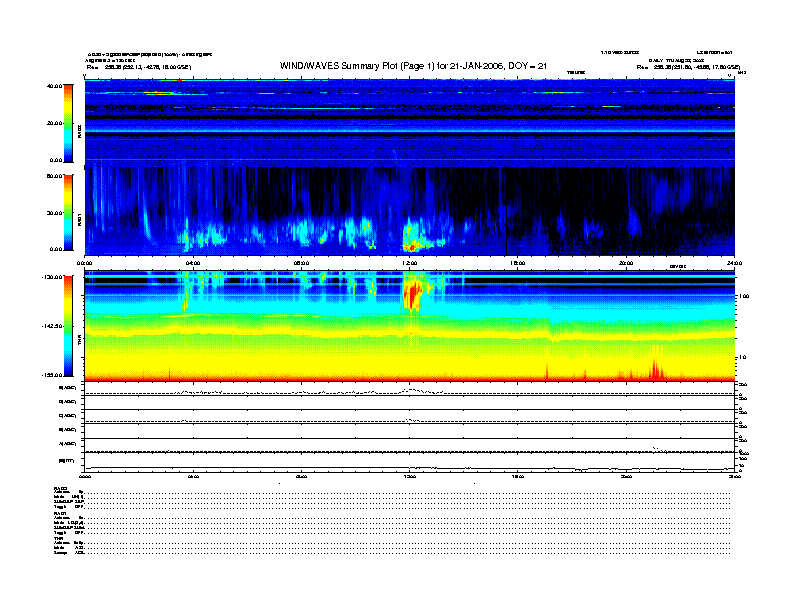Click the TNR panel color scale bar
Image resolution: width=792 pixels, height=612 pixels.
click(68, 326)
